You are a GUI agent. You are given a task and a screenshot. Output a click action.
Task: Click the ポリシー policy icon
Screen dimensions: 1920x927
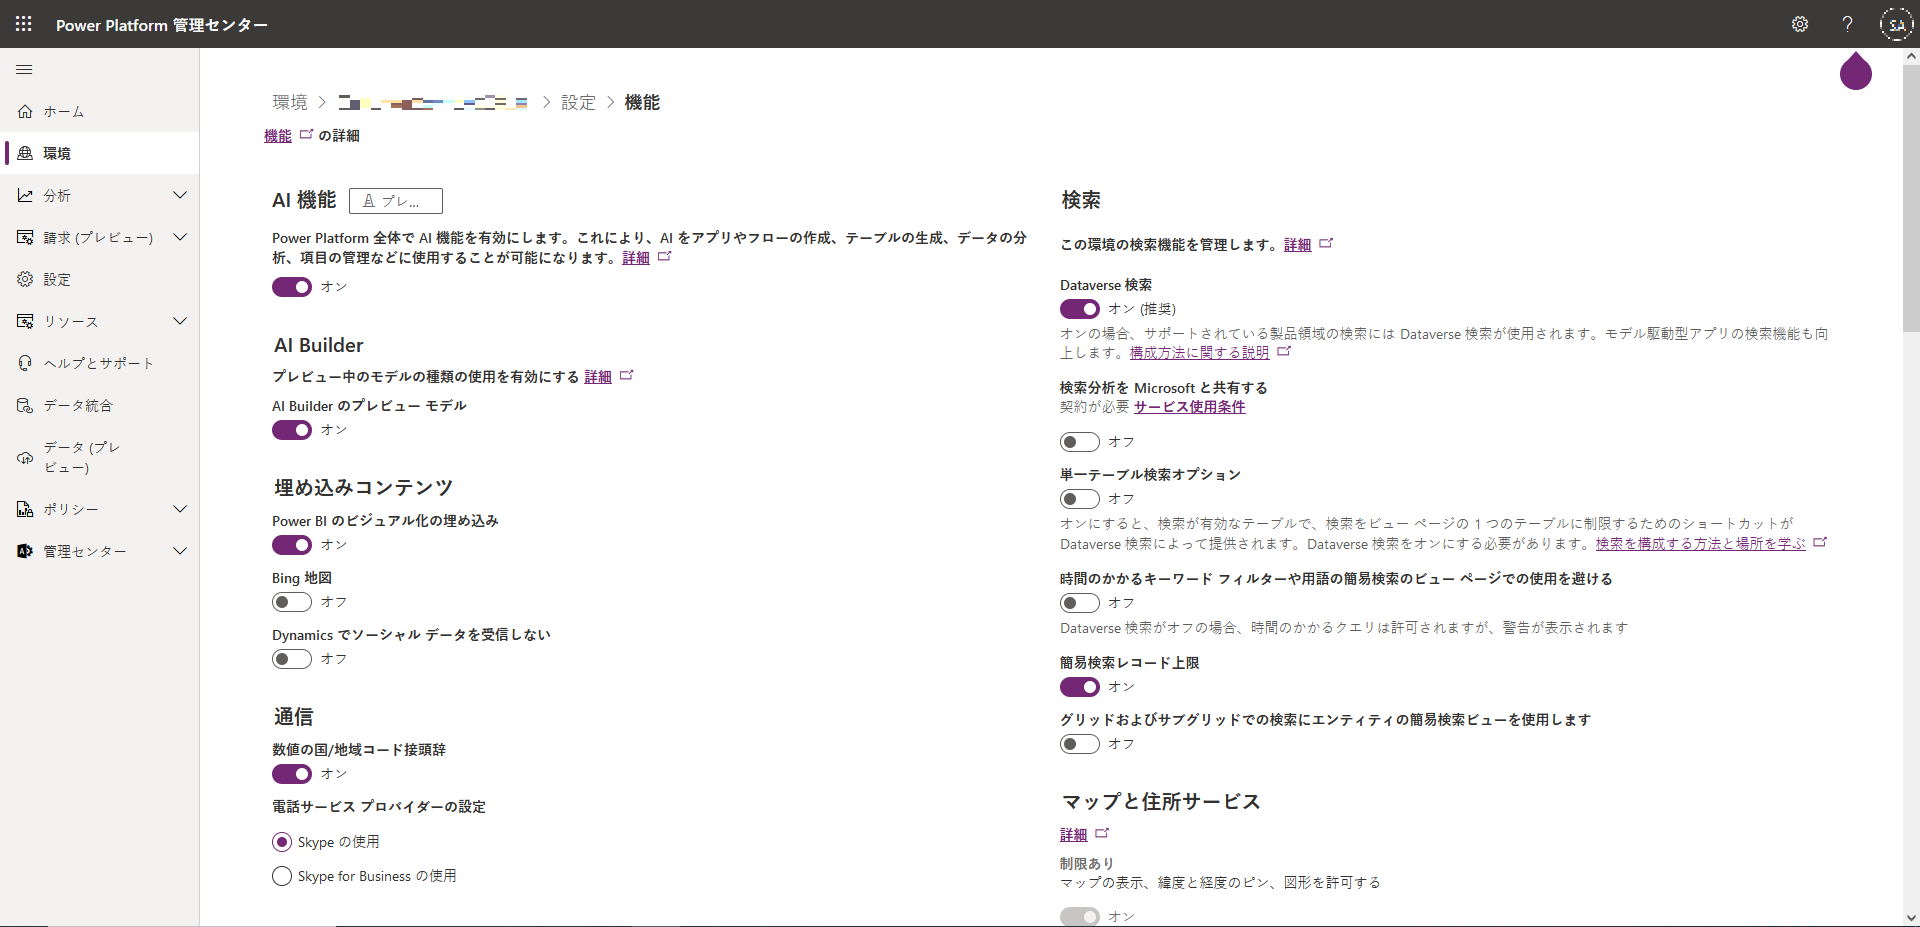click(25, 509)
